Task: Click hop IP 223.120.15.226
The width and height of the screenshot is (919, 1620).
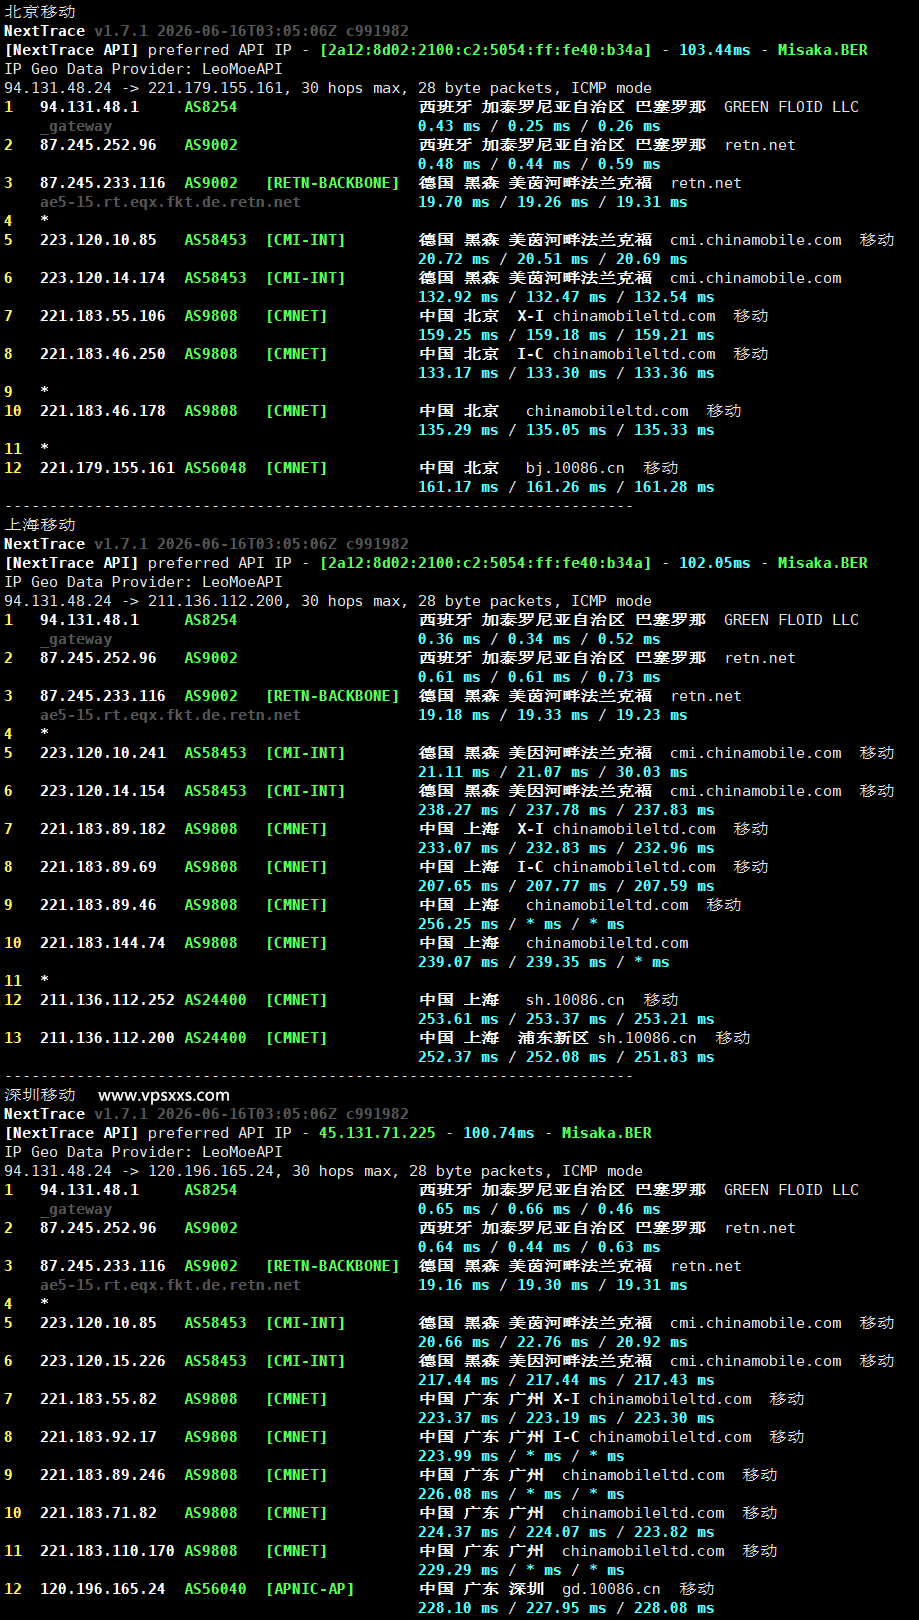Action: (x=103, y=1361)
